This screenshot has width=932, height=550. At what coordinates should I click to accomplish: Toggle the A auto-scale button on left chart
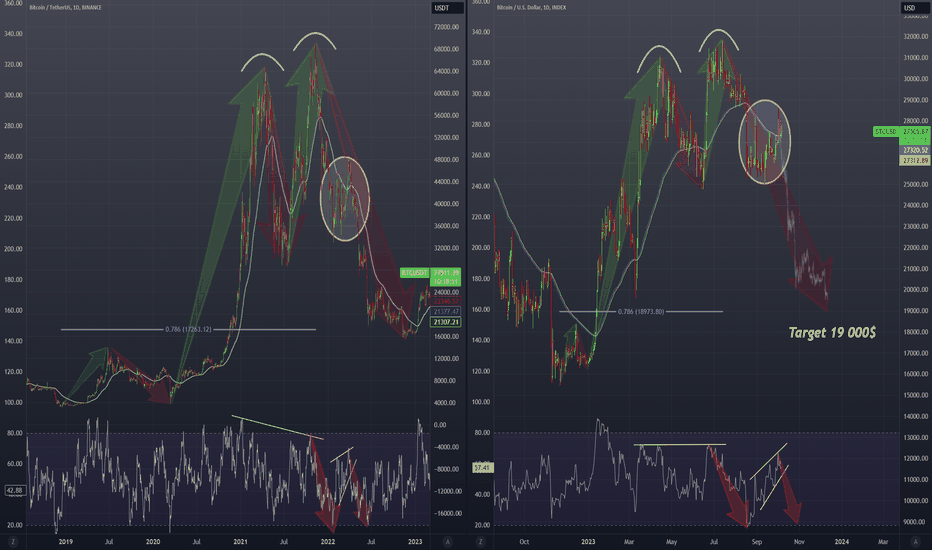coord(442,541)
